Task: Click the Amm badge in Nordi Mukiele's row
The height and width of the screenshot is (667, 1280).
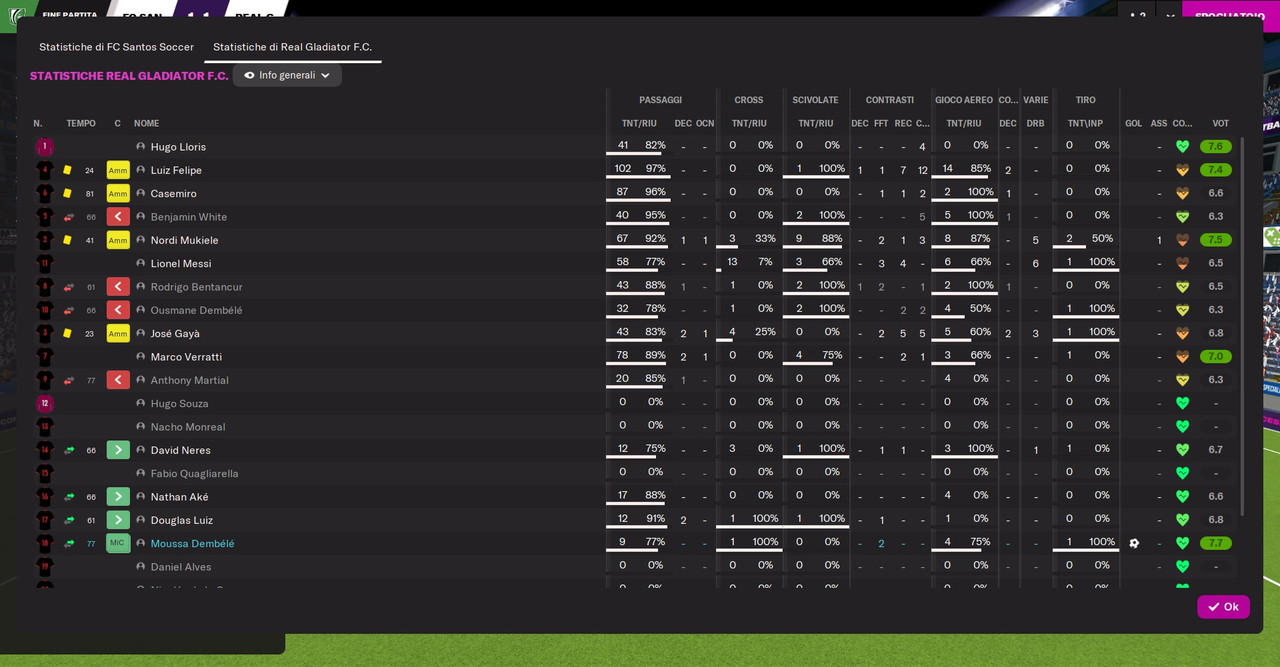Action: [x=118, y=240]
